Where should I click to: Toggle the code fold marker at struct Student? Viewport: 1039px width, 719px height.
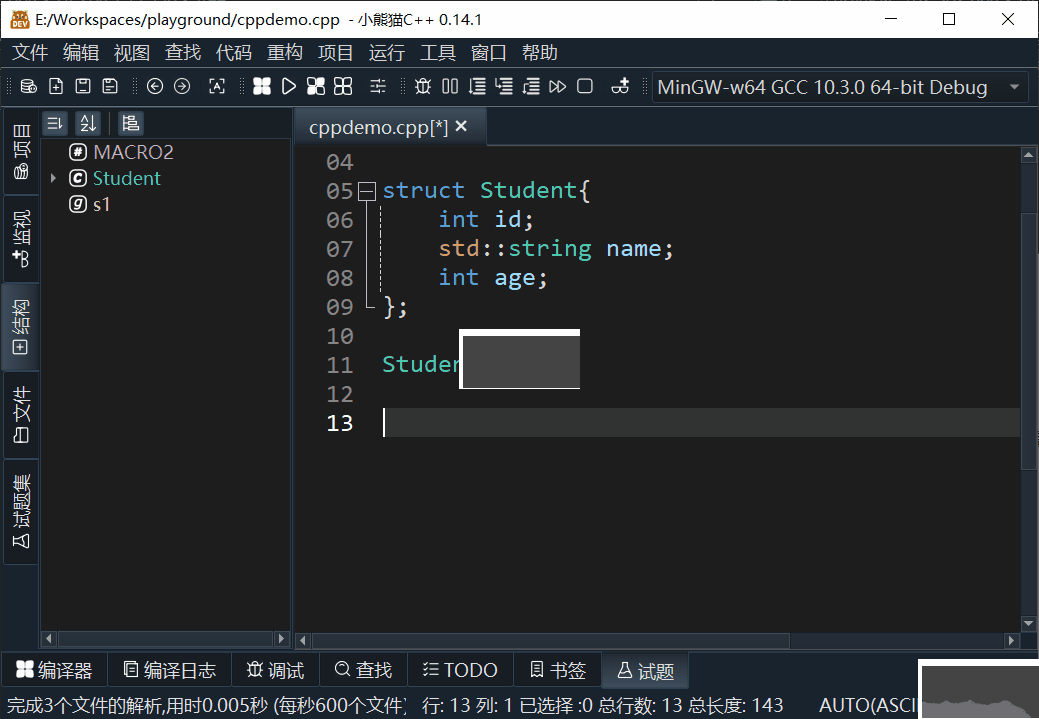(366, 190)
